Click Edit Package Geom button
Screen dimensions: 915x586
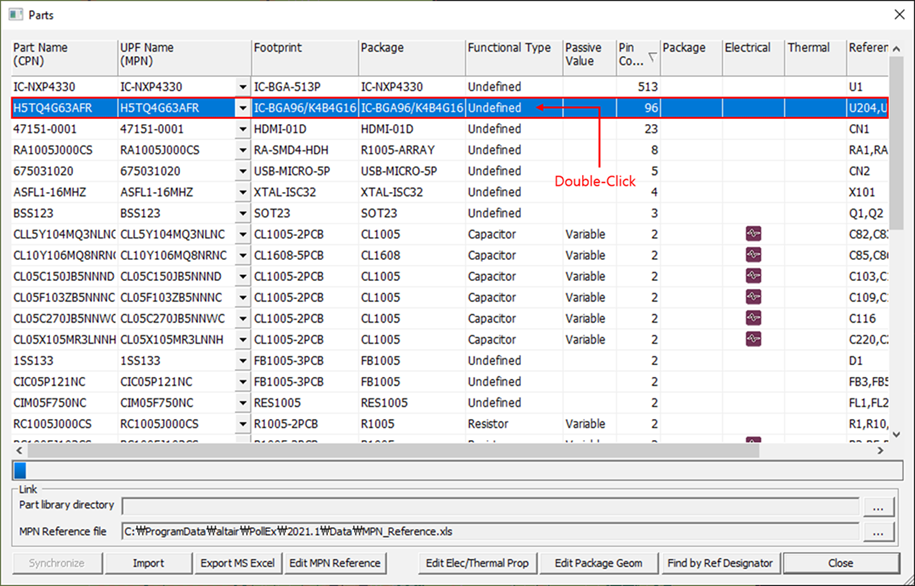pos(598,563)
